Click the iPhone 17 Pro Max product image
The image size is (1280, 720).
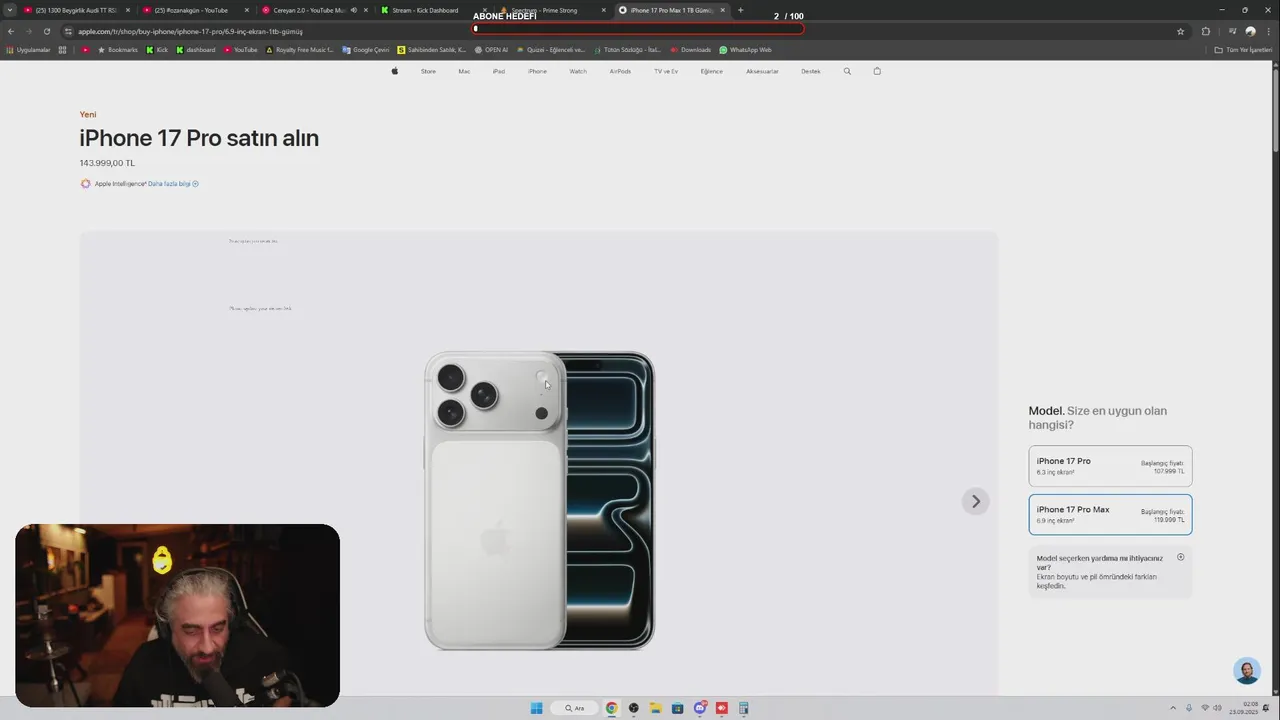coord(540,500)
